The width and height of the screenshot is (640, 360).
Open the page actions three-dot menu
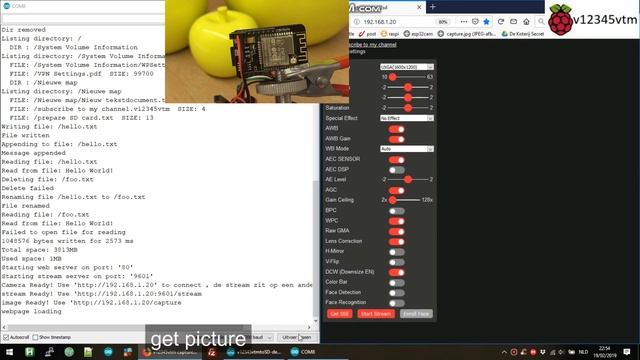464,22
